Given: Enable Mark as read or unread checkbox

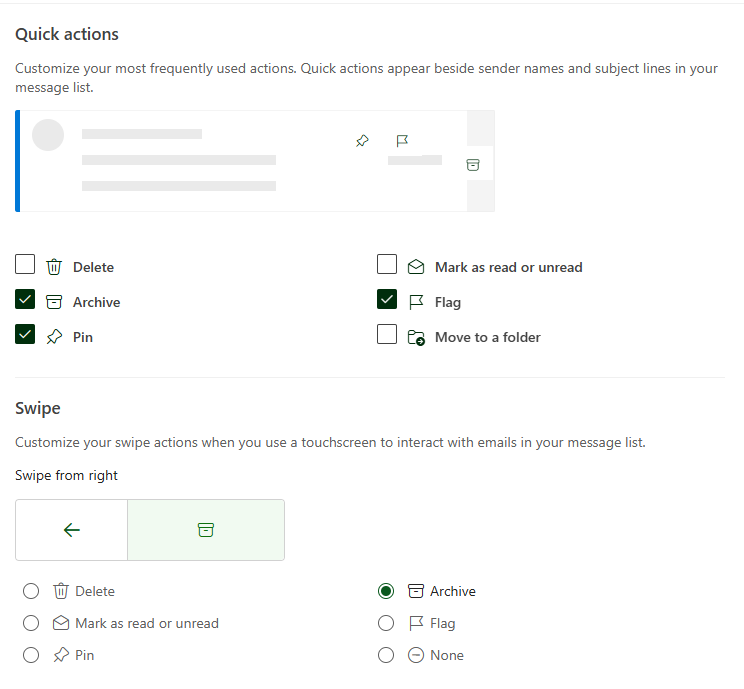Looking at the screenshot, I should 387,265.
